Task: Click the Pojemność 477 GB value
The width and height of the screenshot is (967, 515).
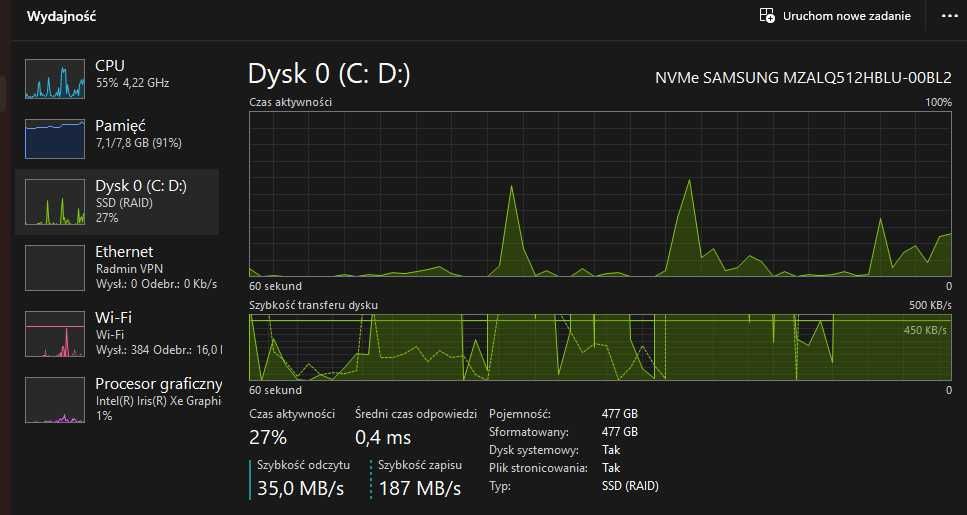Action: click(x=620, y=414)
